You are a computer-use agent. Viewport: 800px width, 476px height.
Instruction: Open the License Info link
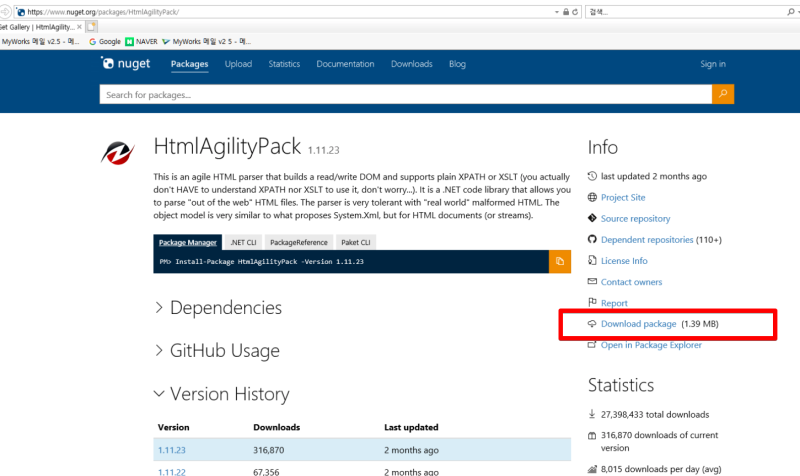tap(624, 261)
